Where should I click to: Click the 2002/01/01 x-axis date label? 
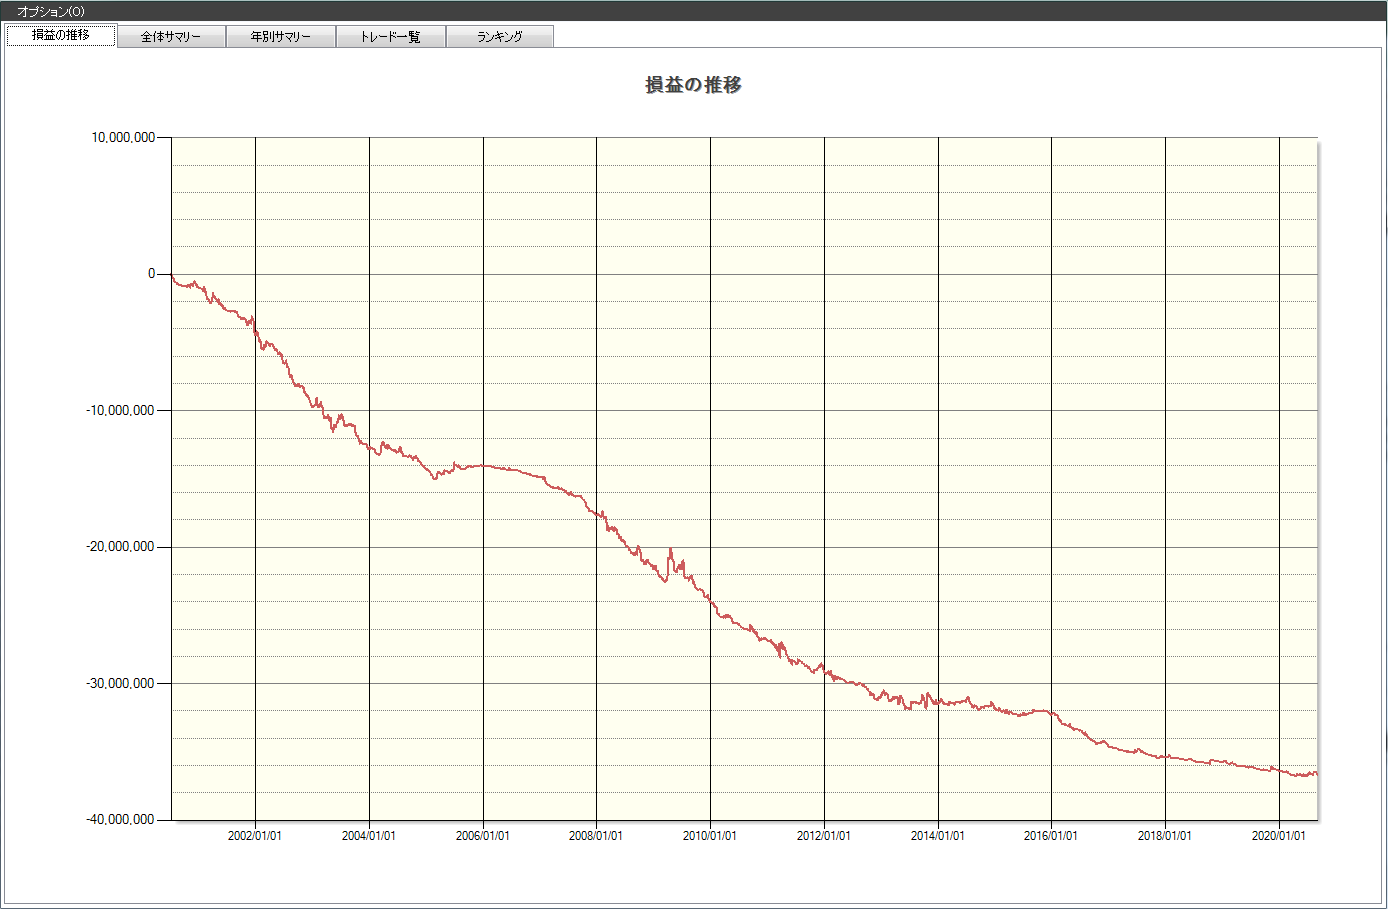[x=255, y=835]
